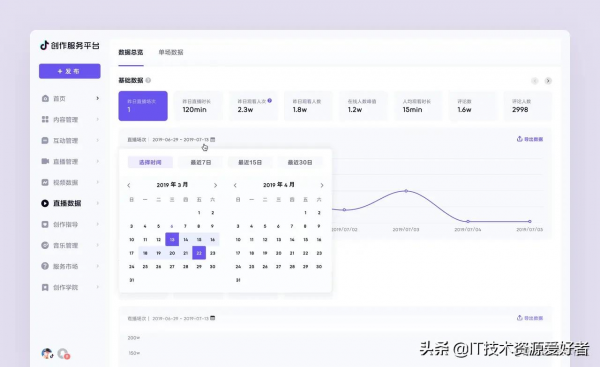Click the home icon beside 首页
The height and width of the screenshot is (367, 600).
pyautogui.click(x=45, y=99)
